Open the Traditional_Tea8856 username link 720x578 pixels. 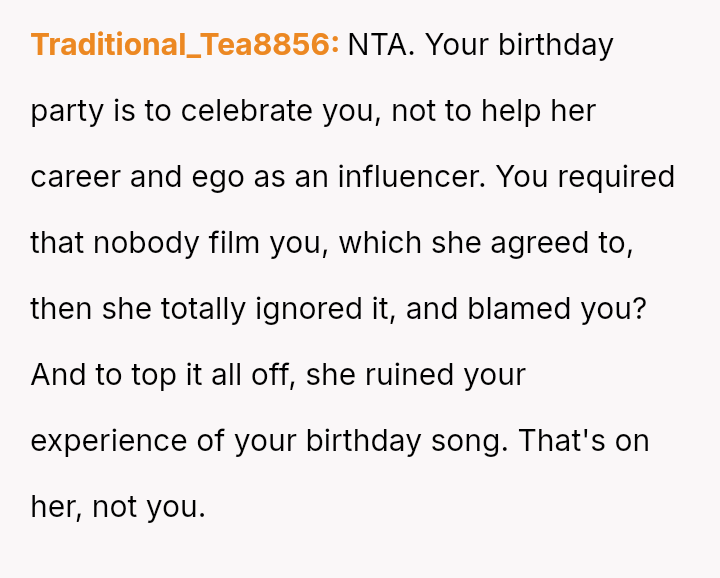185,45
